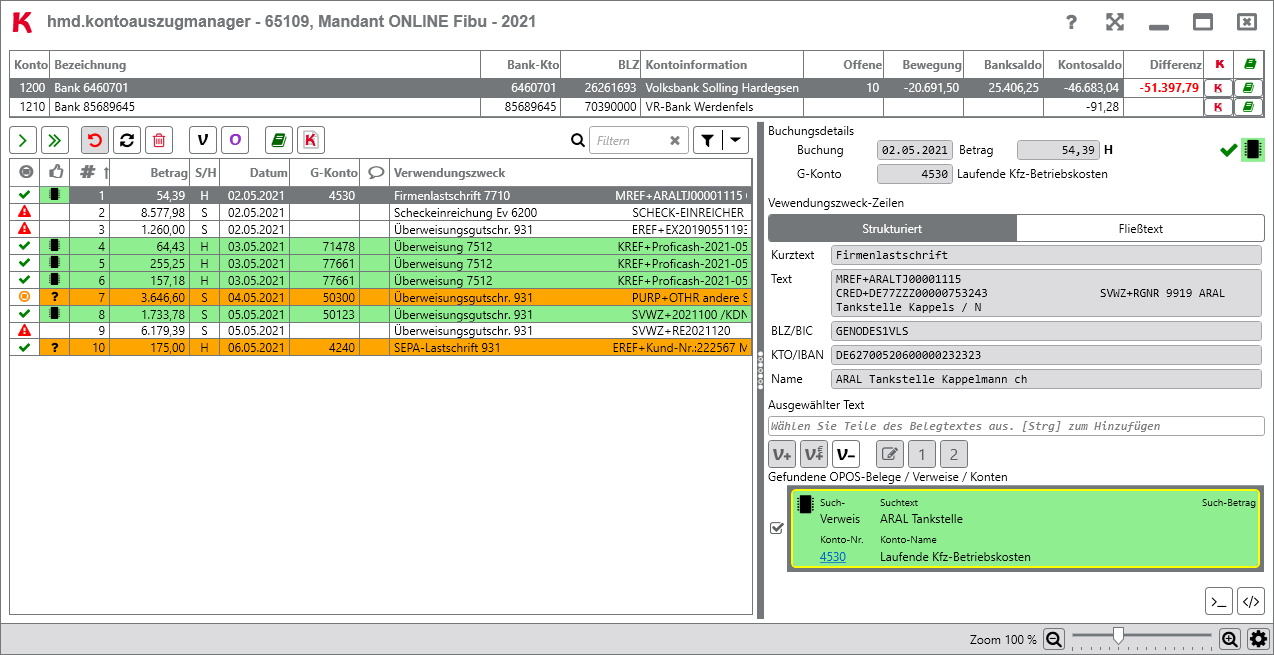1274x655 pixels.
Task: Click the code brackets icon at bottom right
Action: coord(1250,601)
